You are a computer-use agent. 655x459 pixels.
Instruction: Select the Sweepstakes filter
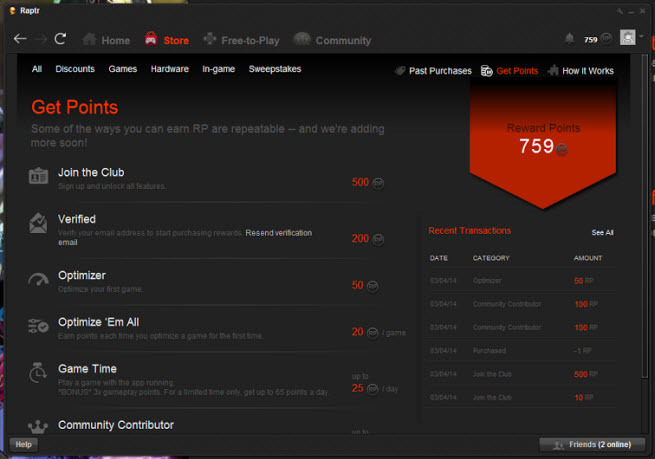[x=275, y=69]
